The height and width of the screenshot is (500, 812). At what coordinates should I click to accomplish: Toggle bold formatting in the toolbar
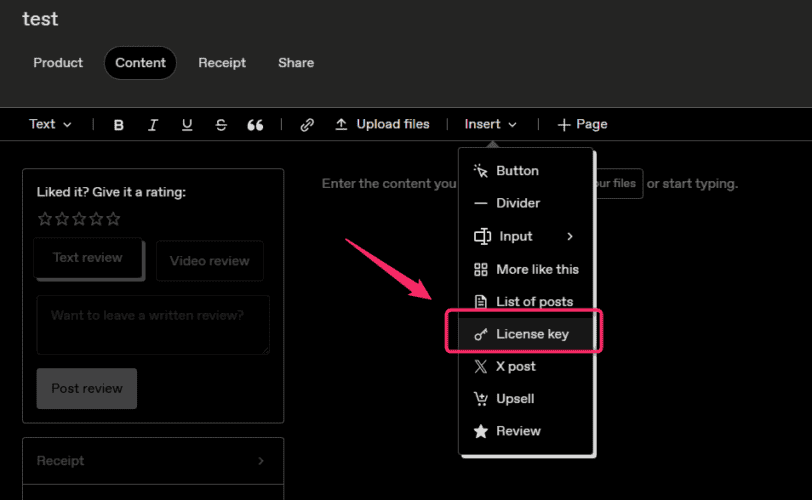point(119,125)
